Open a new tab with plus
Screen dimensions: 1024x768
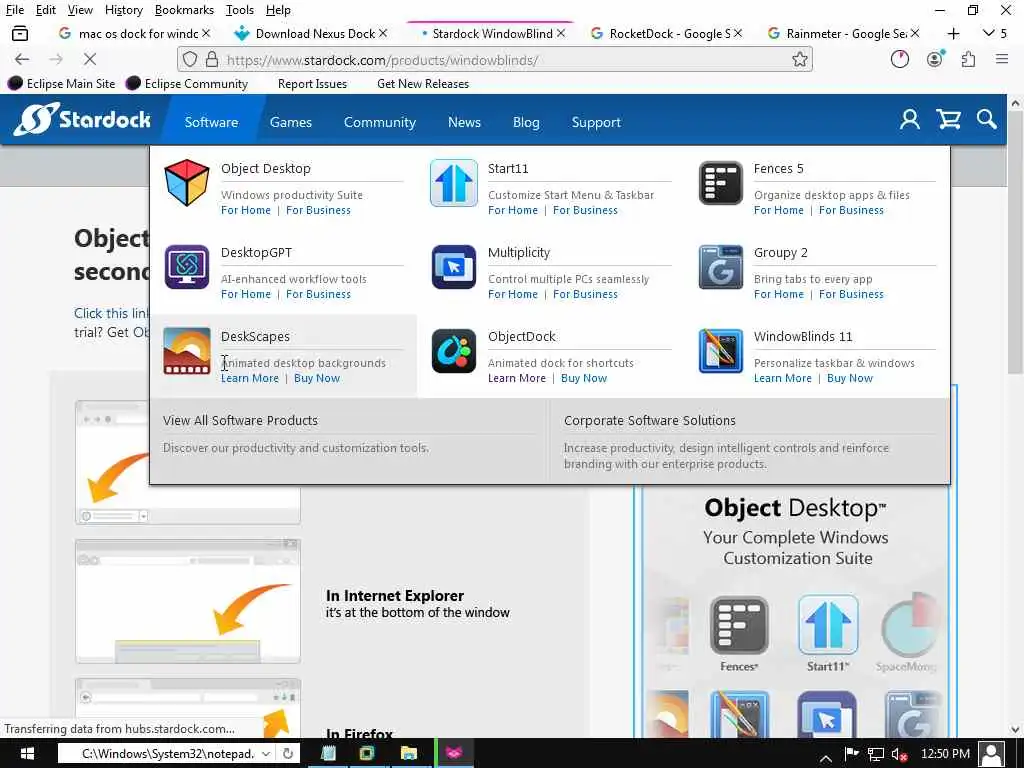[x=953, y=33]
